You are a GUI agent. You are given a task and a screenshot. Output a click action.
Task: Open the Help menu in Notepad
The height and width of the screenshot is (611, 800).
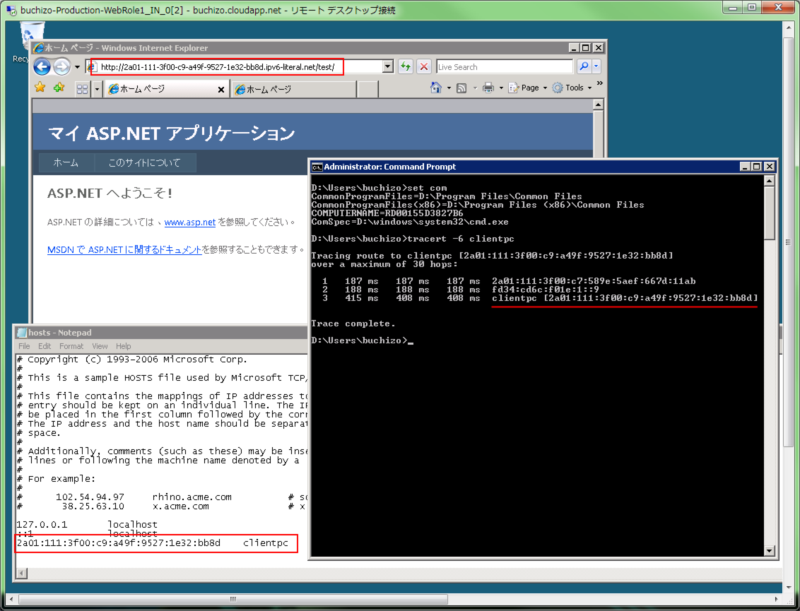(123, 346)
